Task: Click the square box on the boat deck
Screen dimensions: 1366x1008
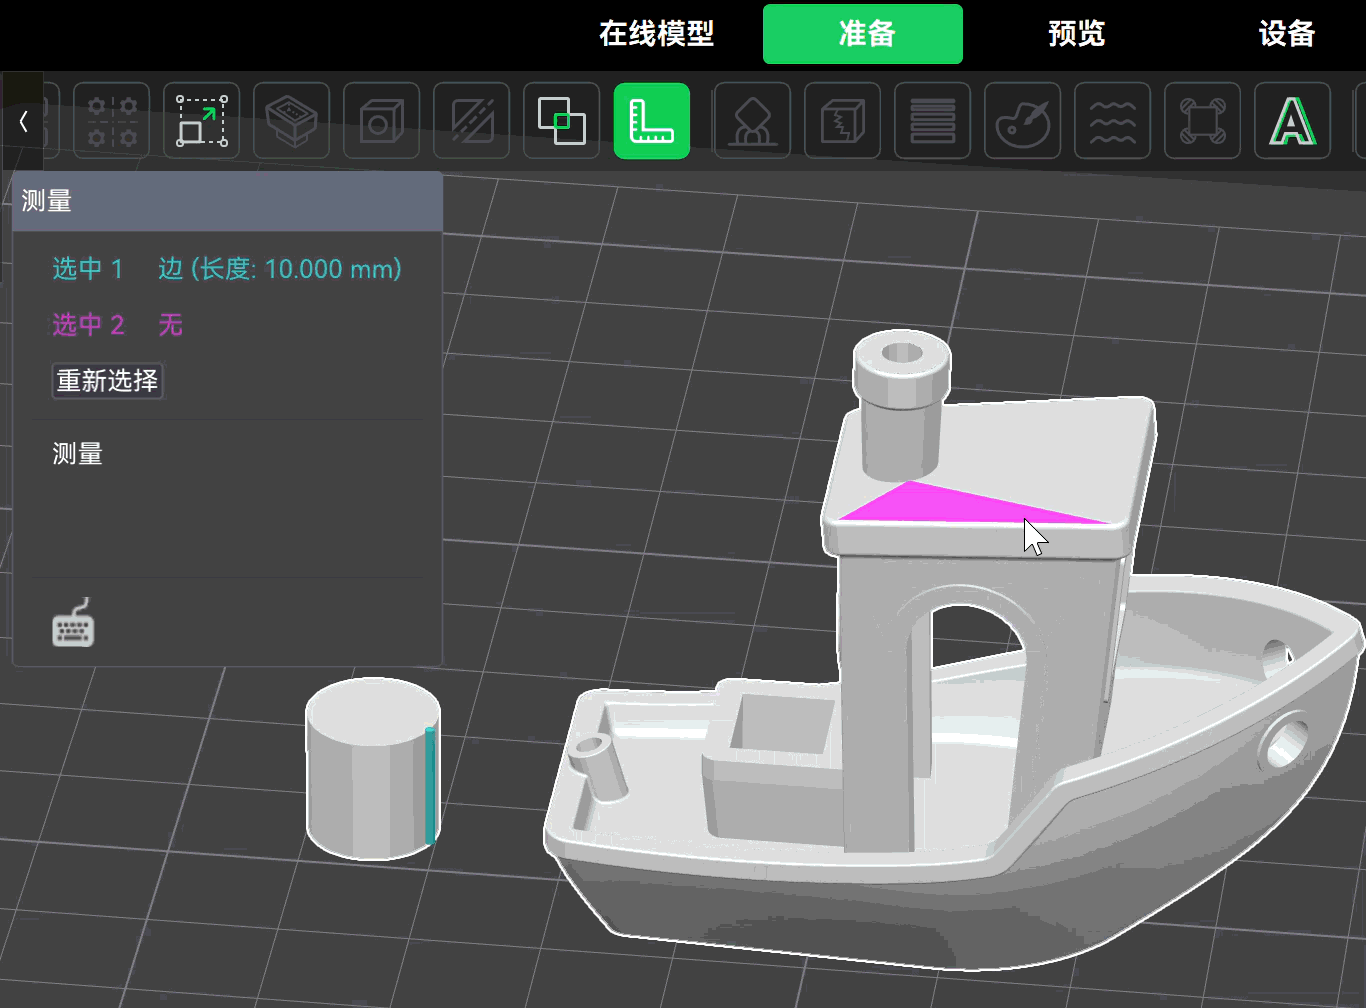Action: [x=775, y=765]
